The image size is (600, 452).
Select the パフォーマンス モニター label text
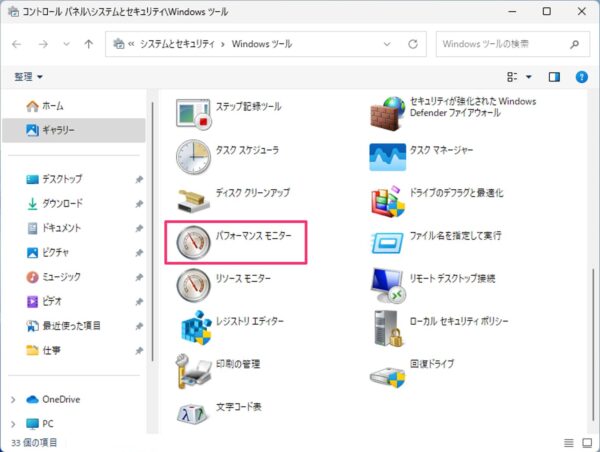click(x=253, y=236)
